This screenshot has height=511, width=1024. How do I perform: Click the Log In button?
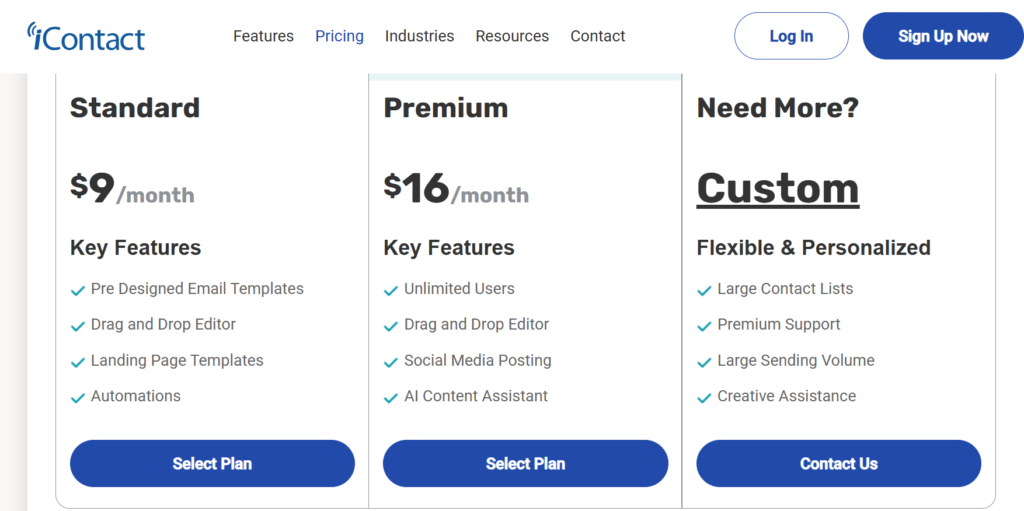[792, 36]
